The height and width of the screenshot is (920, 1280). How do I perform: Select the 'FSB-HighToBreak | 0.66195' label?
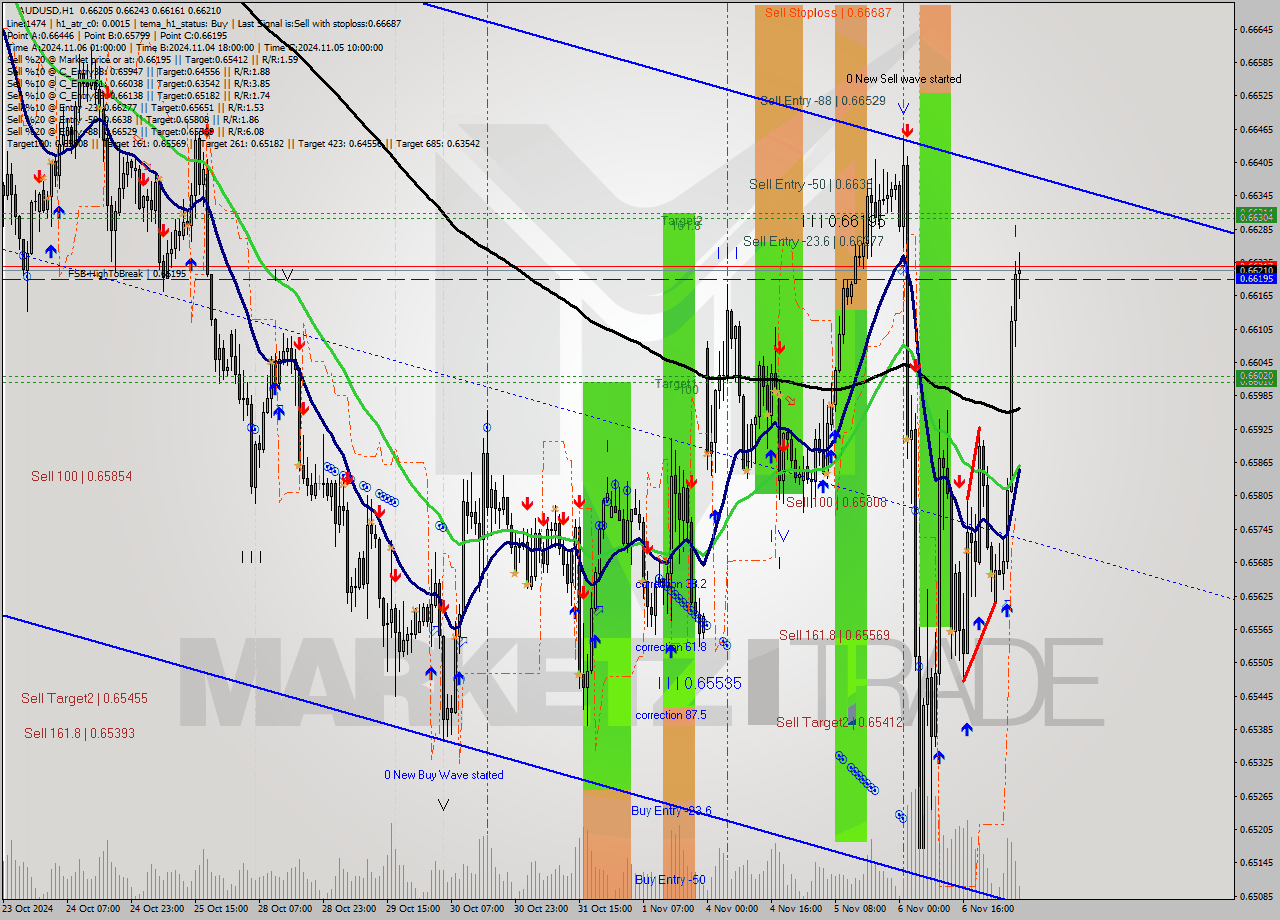(127, 273)
